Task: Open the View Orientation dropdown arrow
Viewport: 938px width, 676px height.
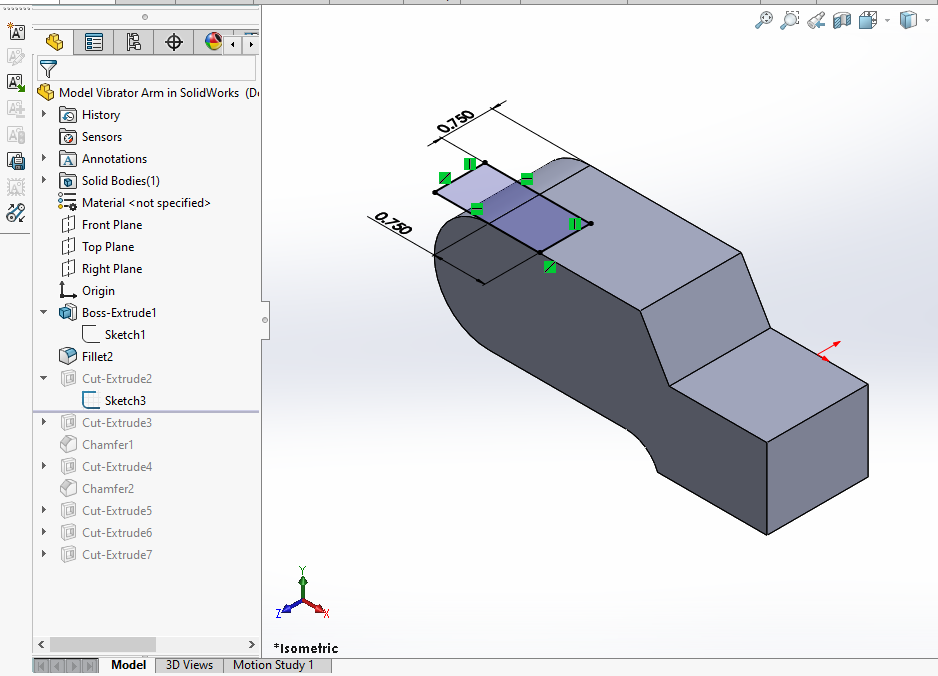Action: (887, 21)
